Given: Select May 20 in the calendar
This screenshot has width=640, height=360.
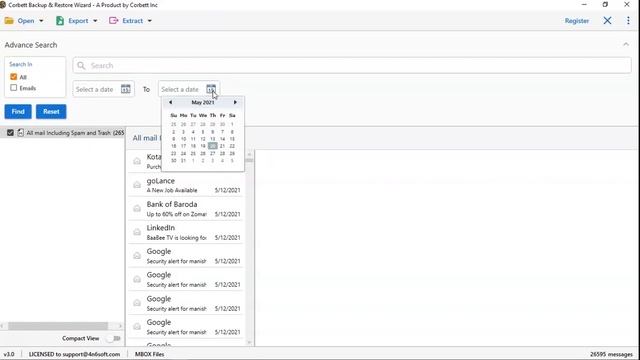Looking at the screenshot, I should coord(213,146).
